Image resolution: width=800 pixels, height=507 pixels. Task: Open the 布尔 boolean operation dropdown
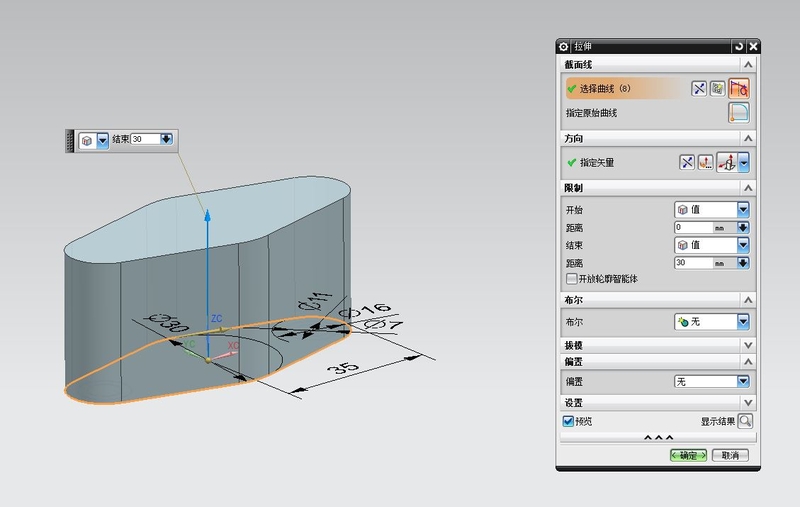pyautogui.click(x=743, y=321)
